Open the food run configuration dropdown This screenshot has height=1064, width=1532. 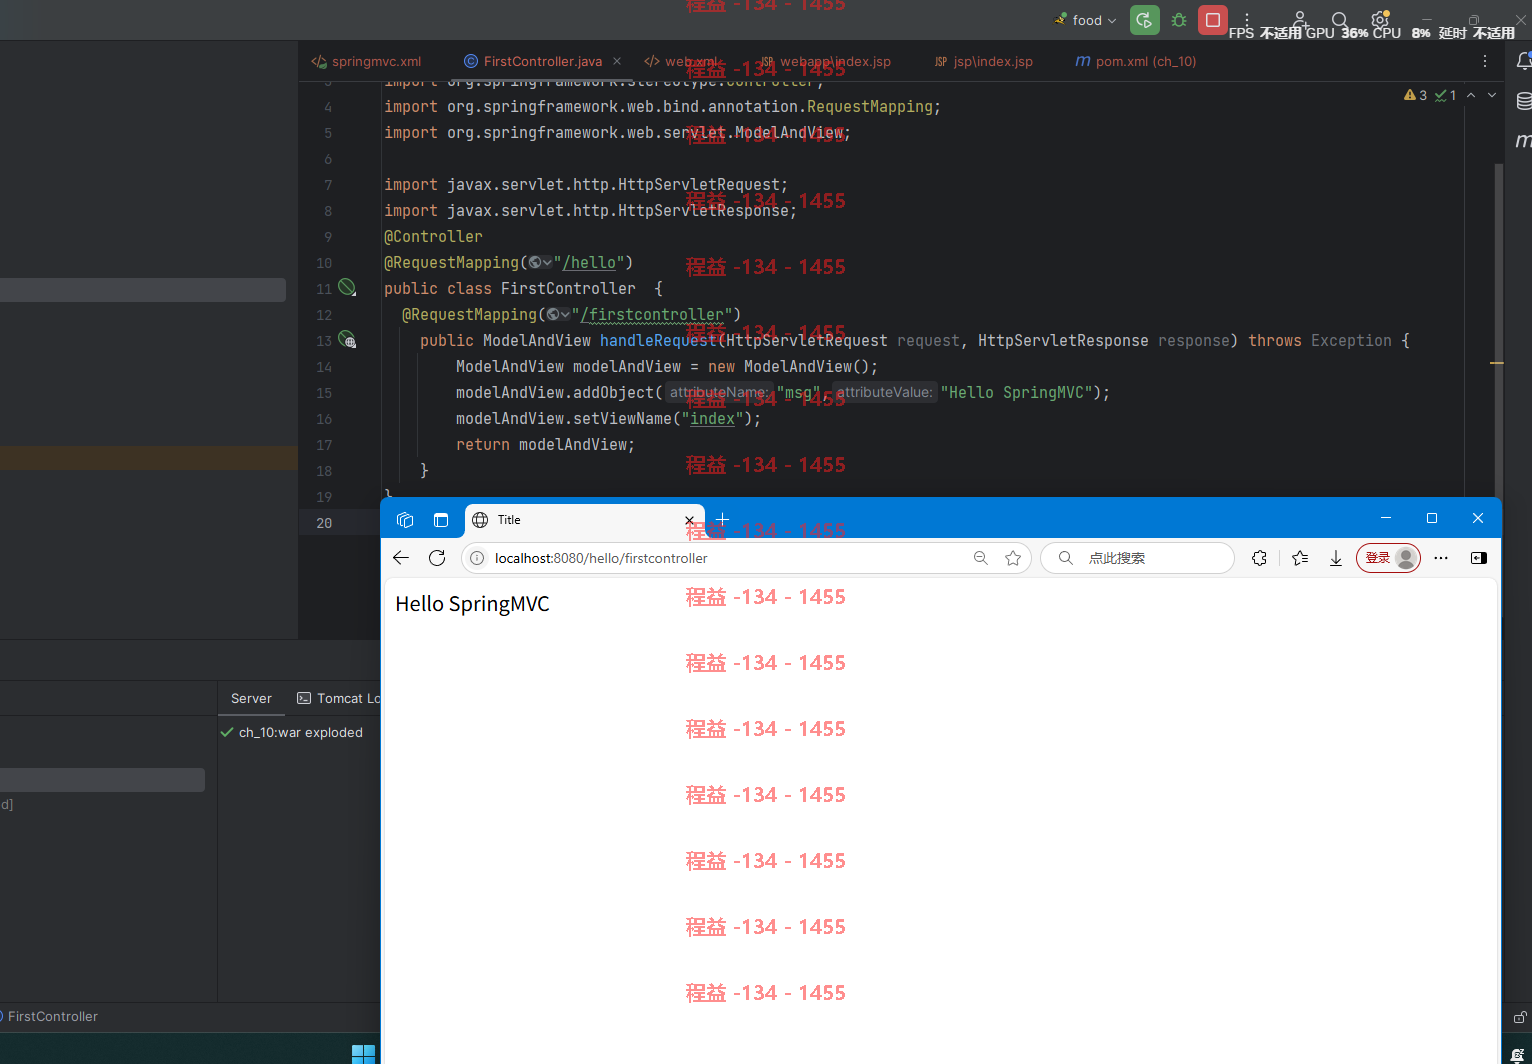1086,20
